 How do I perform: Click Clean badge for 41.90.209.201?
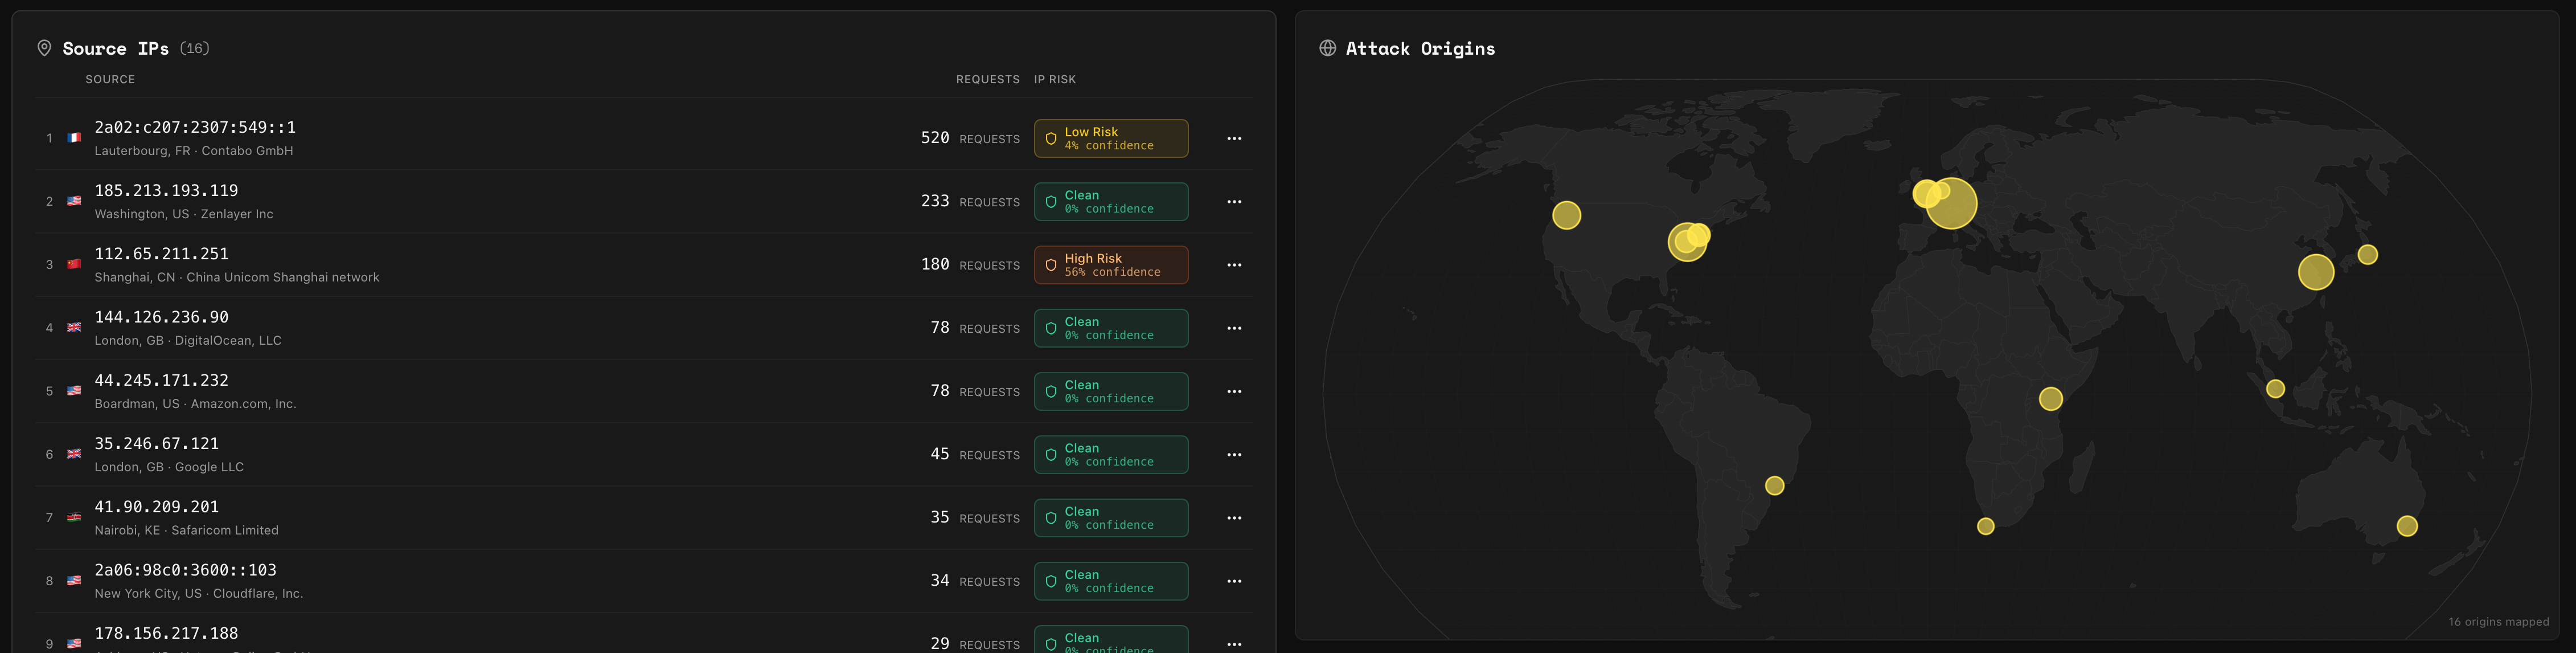[1111, 518]
